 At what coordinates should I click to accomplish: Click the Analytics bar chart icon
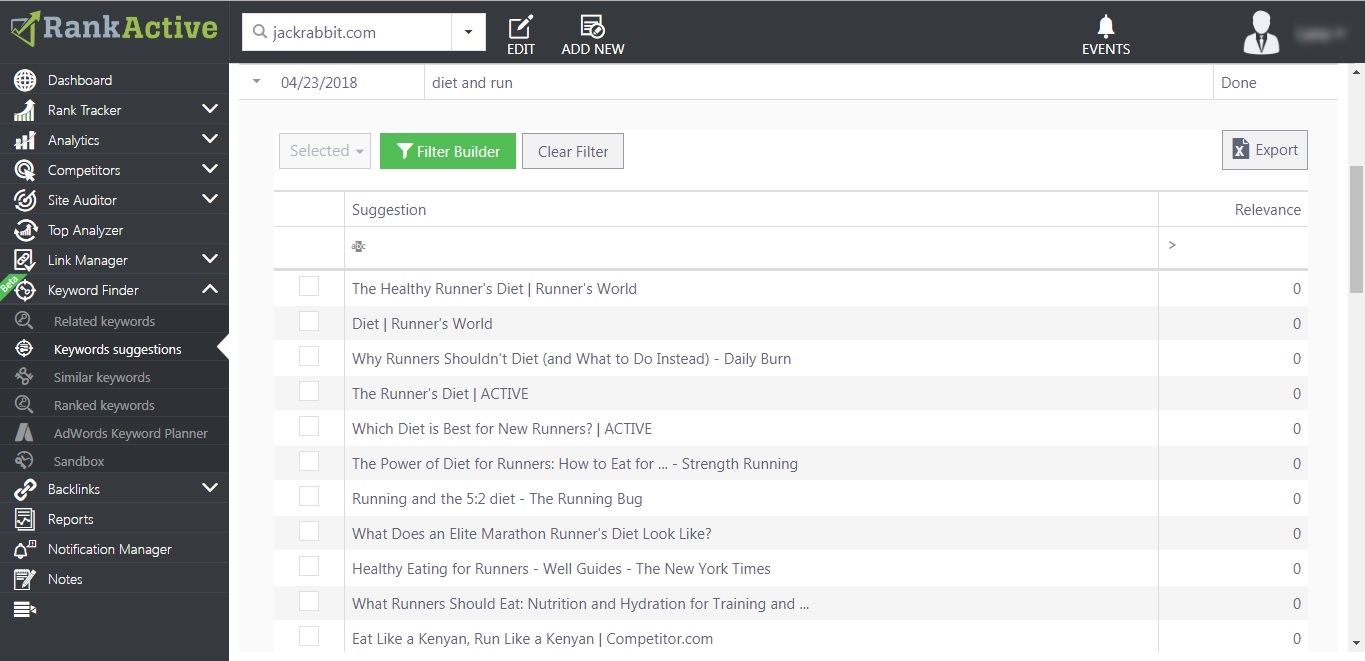pos(25,140)
